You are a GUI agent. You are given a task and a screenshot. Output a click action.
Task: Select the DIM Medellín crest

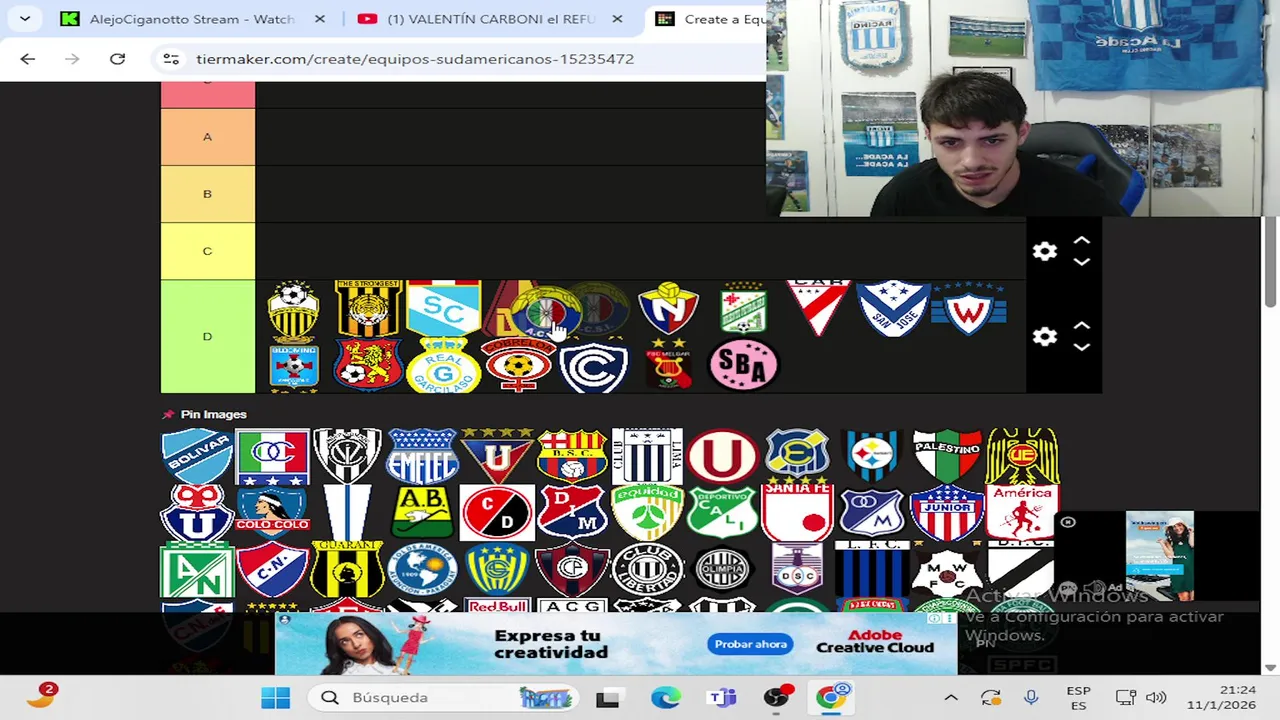click(572, 513)
